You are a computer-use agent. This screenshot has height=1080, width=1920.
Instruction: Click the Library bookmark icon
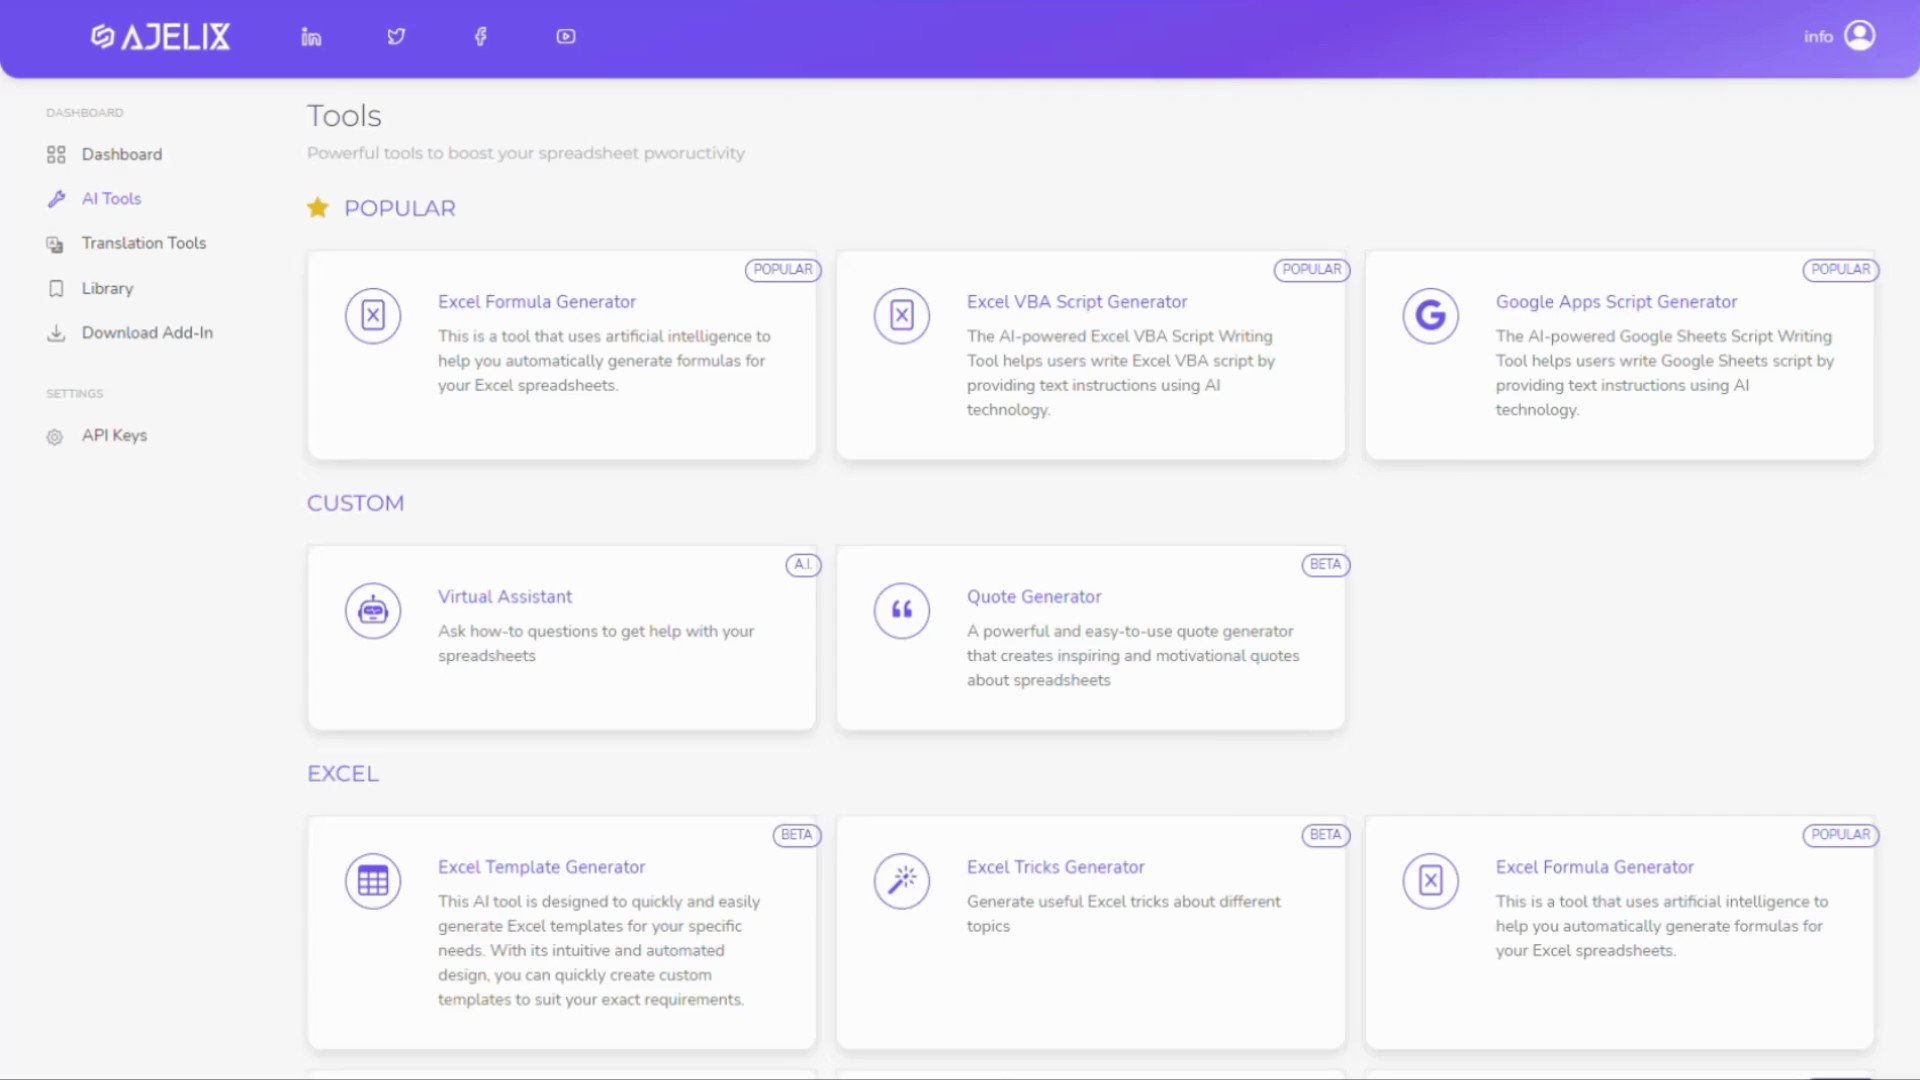pyautogui.click(x=56, y=289)
